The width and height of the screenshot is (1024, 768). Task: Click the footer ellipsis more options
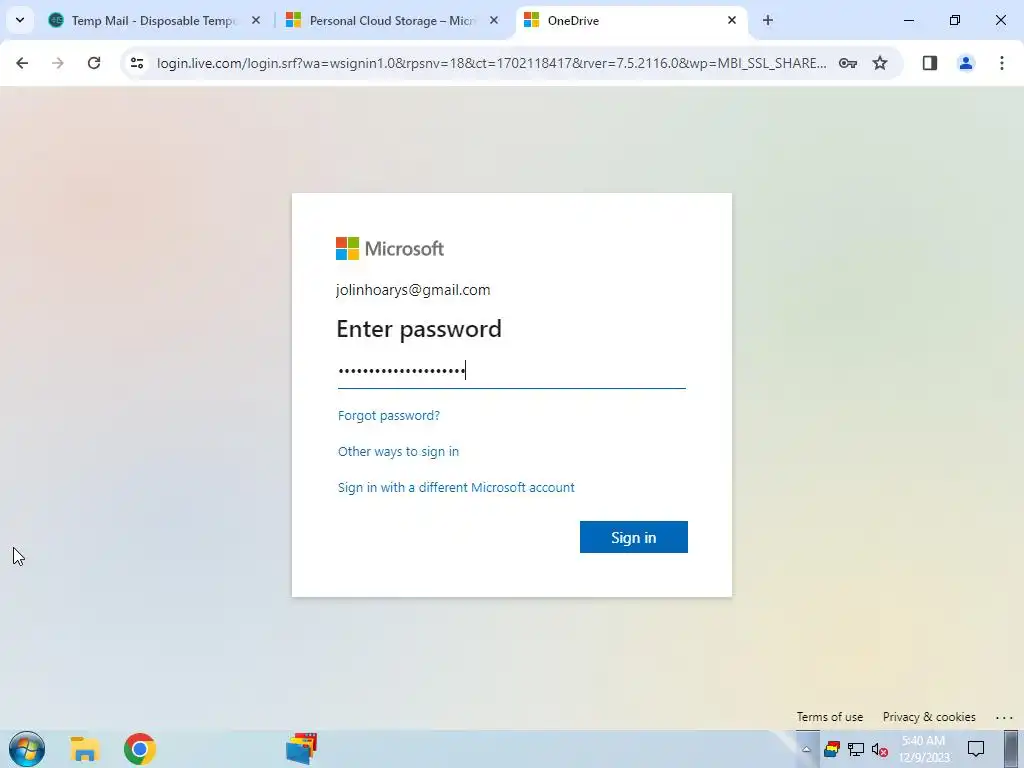[1004, 717]
